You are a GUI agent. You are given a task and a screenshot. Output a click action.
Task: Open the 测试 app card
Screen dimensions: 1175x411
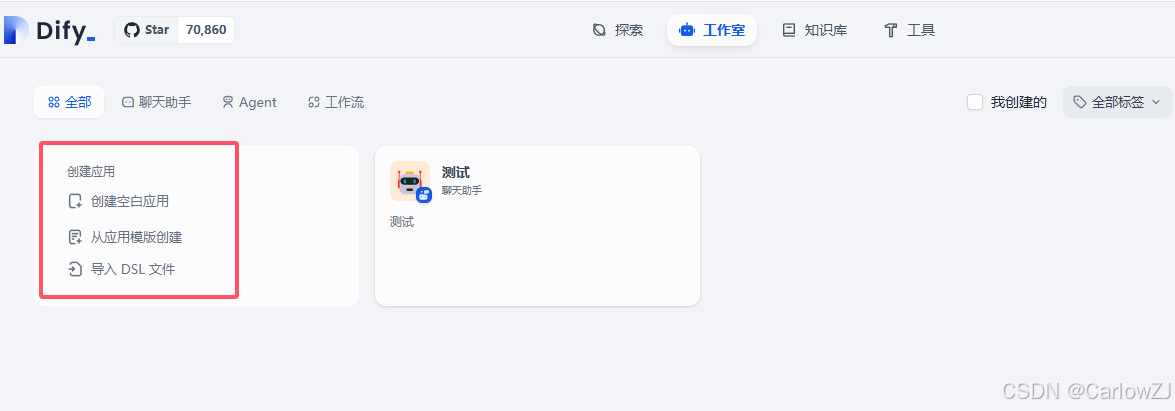[x=537, y=226]
